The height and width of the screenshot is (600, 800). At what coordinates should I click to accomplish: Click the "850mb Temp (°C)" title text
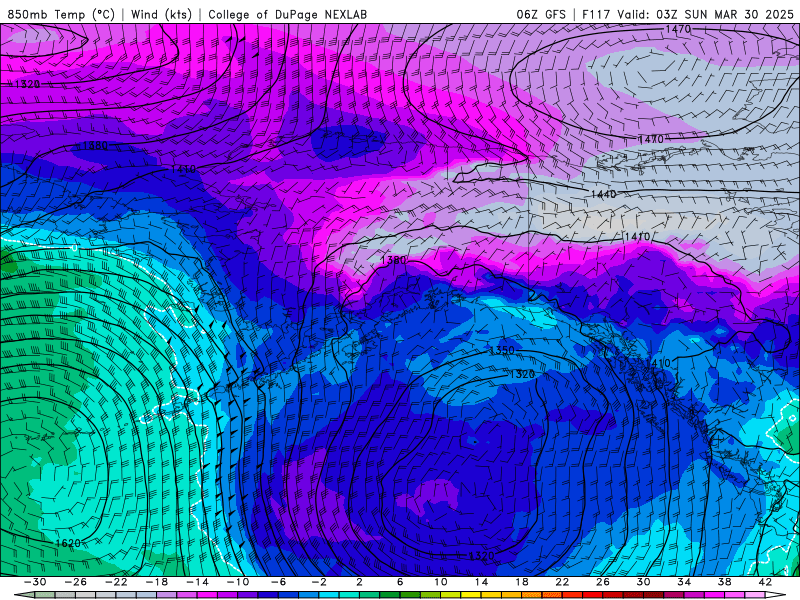(61, 14)
